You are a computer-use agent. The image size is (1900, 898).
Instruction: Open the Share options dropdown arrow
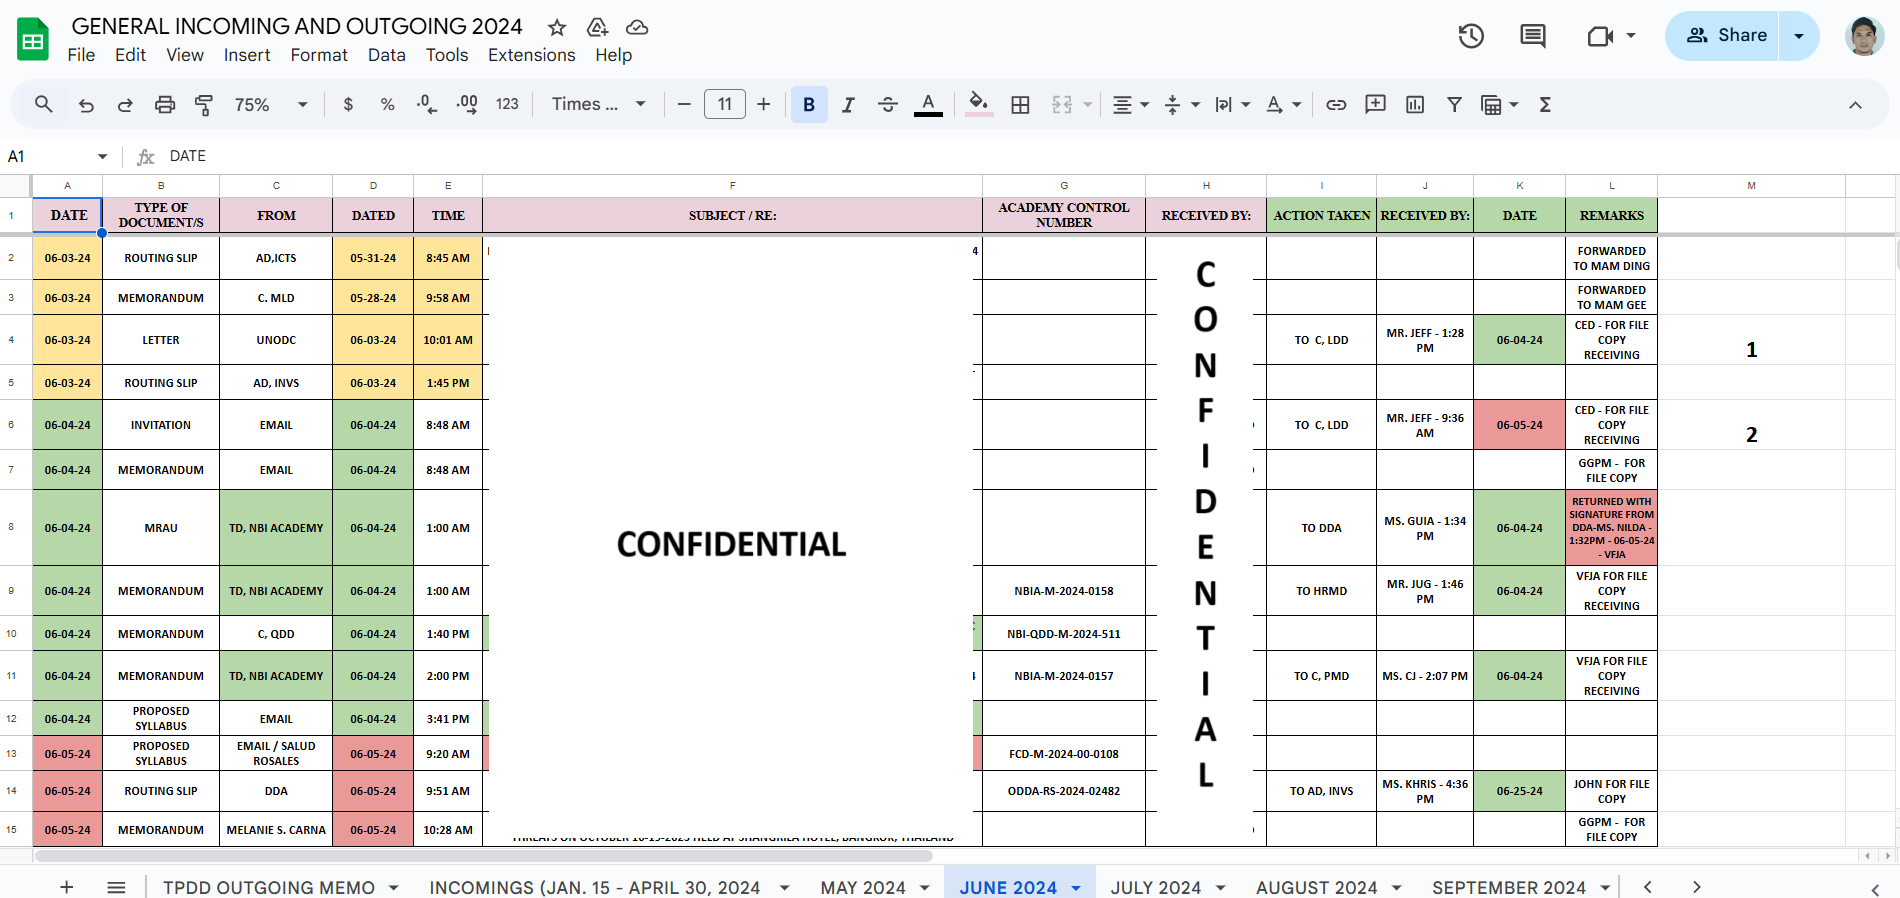click(1799, 36)
